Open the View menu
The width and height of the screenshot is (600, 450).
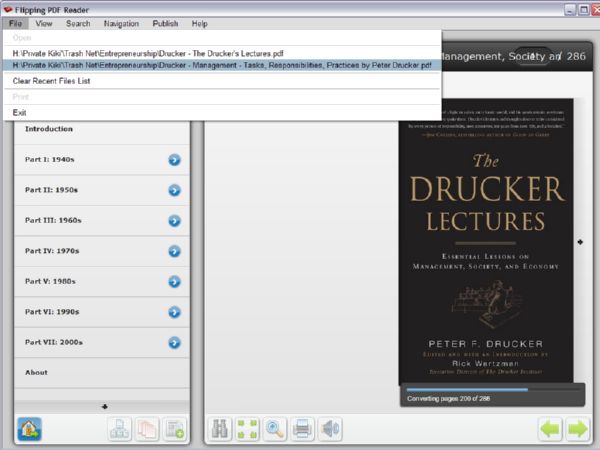[44, 24]
